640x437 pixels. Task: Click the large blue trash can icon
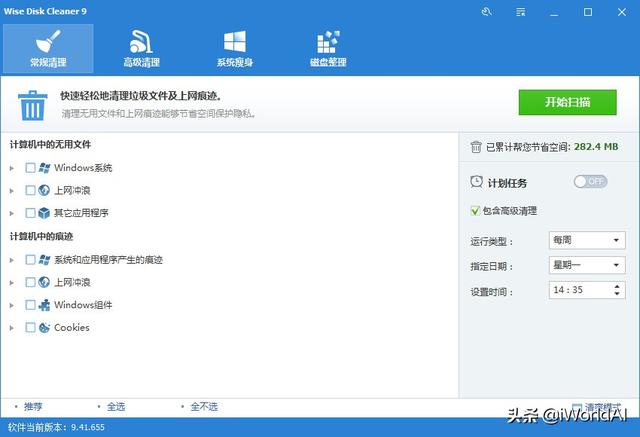(x=32, y=105)
